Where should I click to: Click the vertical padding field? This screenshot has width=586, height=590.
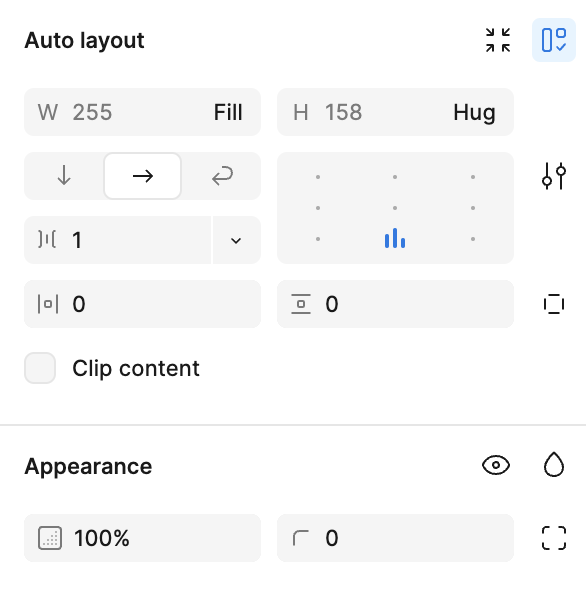395,304
